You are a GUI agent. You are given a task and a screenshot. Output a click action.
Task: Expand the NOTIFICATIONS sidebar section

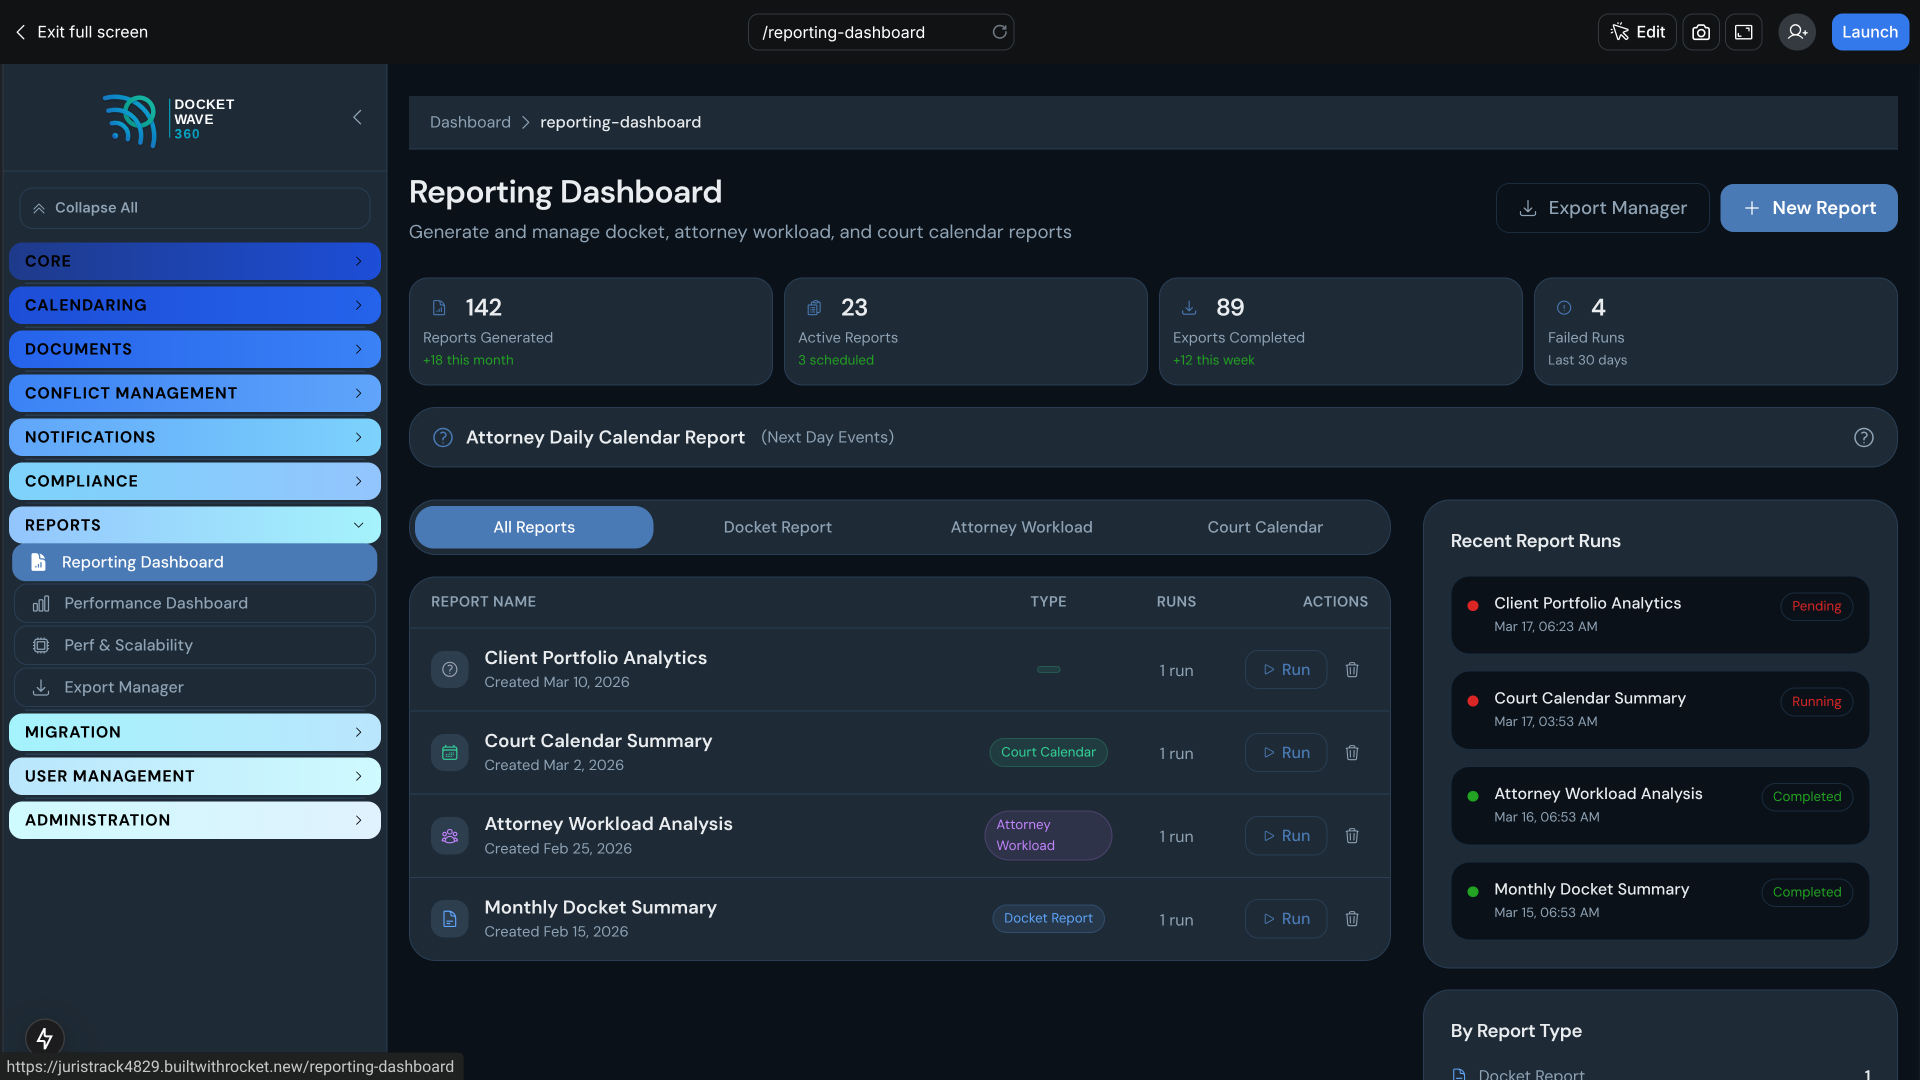click(194, 437)
